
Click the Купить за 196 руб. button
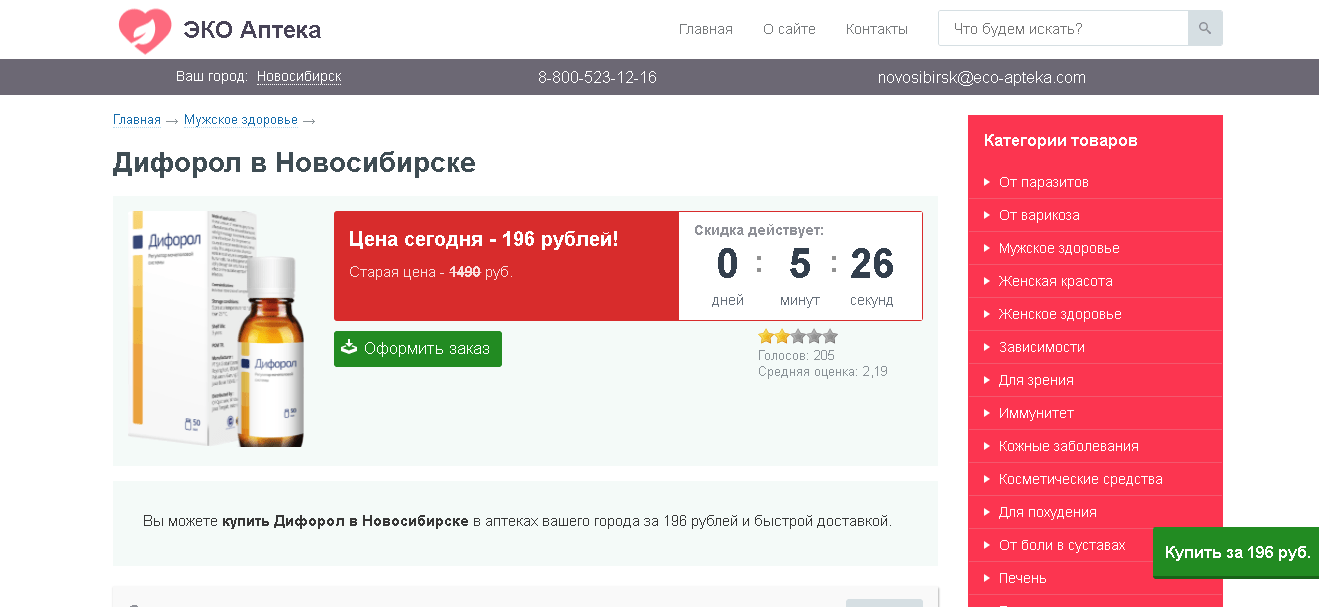[1236, 553]
